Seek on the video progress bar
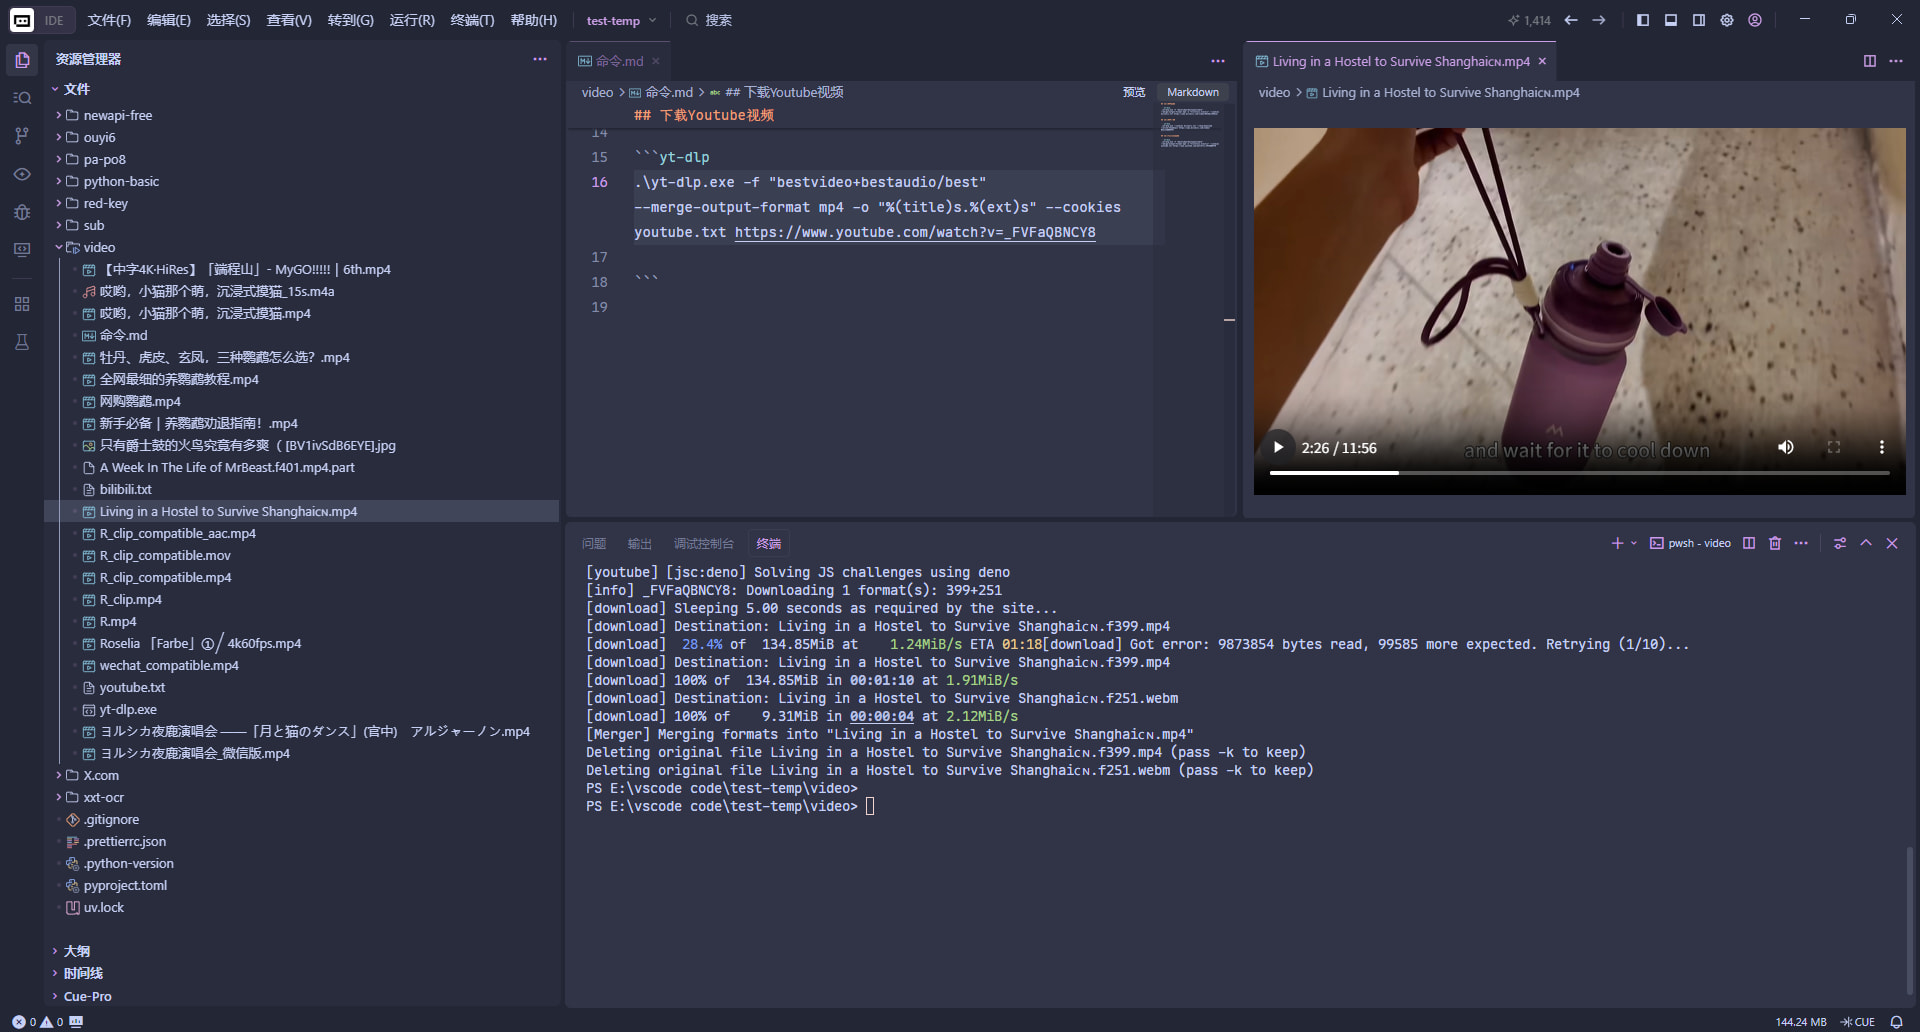 1579,473
